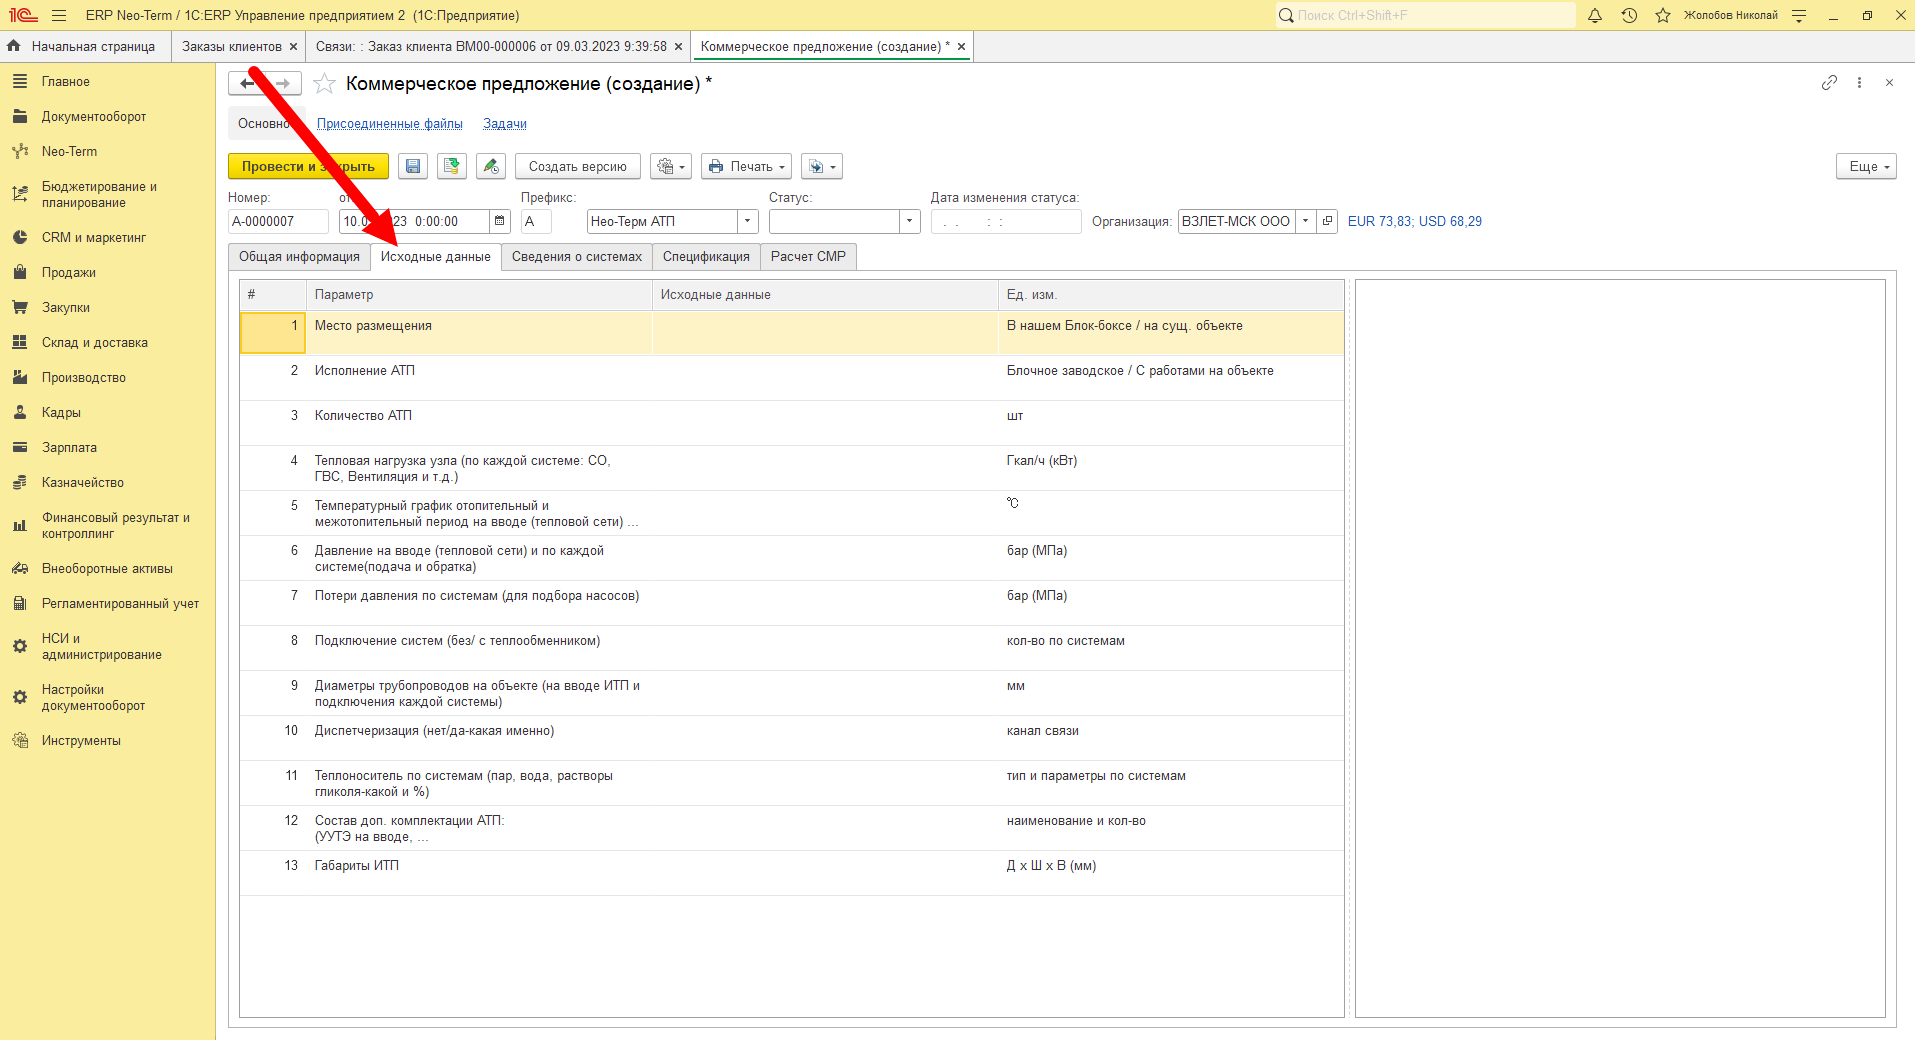The width and height of the screenshot is (1915, 1040).
Task: Open Присоединенные файлы link
Action: [390, 124]
